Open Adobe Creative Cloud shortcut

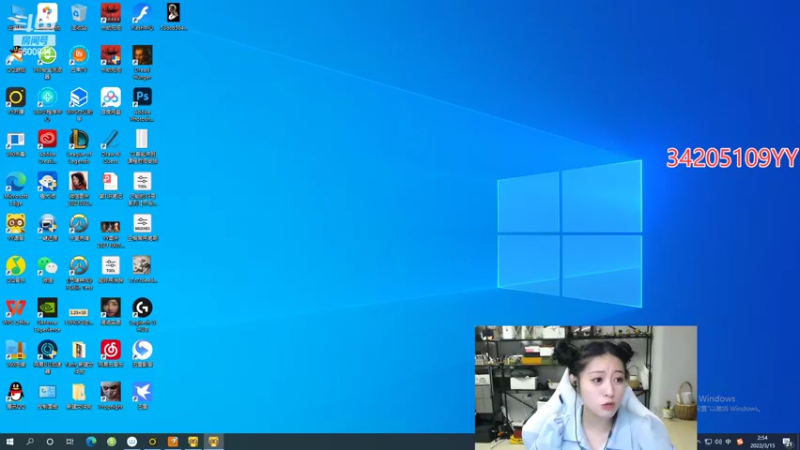coord(47,146)
